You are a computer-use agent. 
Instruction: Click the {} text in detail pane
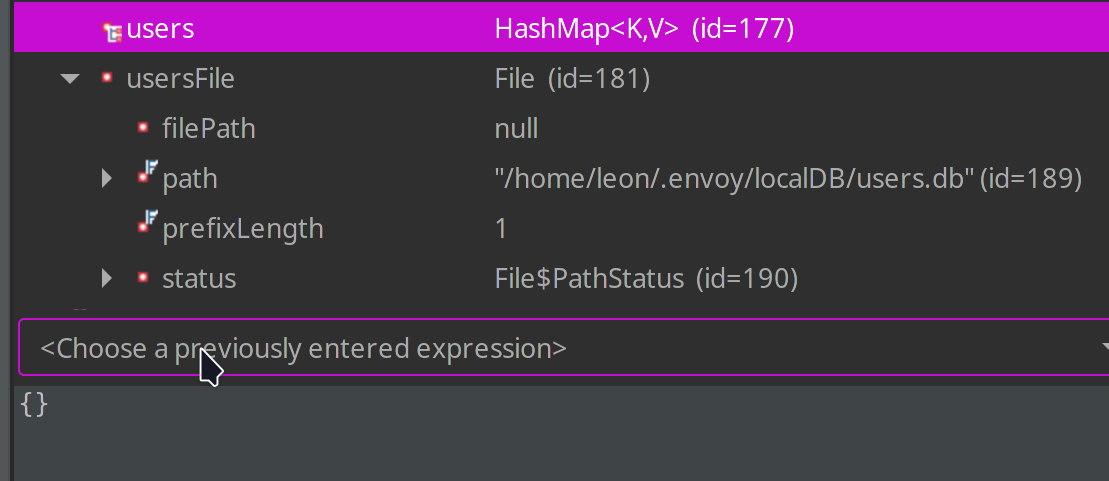34,405
